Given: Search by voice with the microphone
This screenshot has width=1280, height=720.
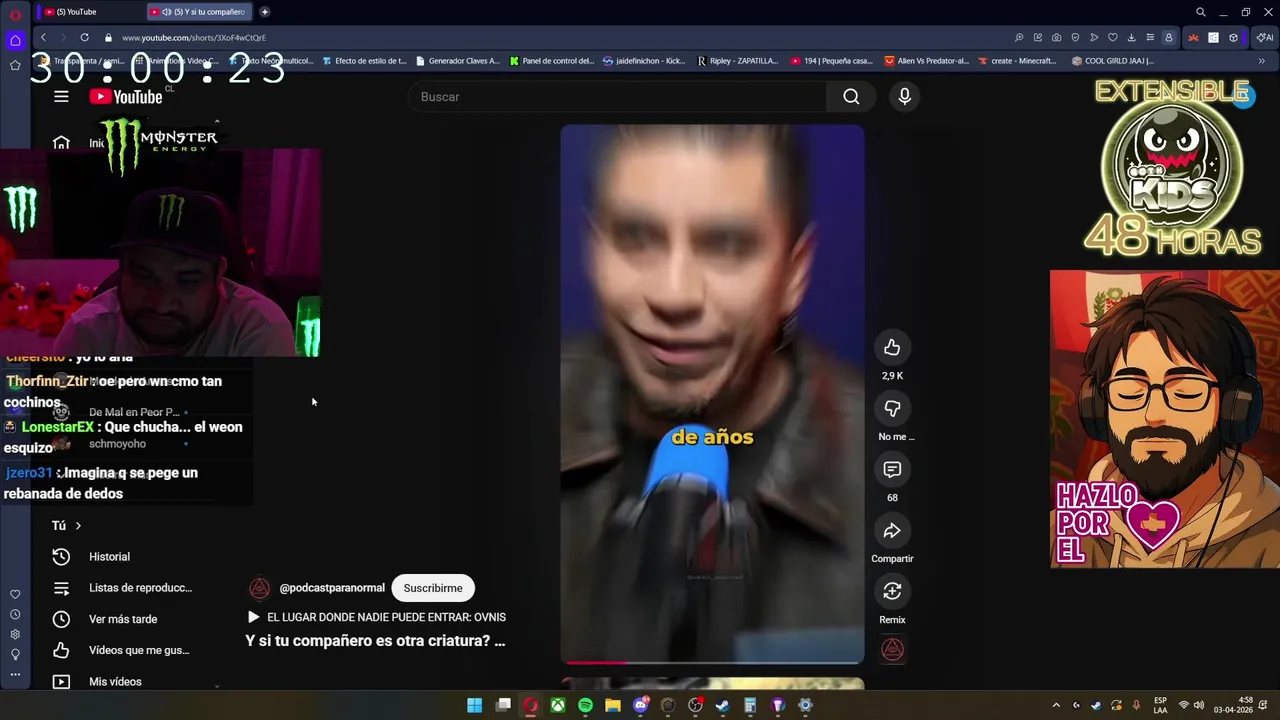Looking at the screenshot, I should pos(904,96).
